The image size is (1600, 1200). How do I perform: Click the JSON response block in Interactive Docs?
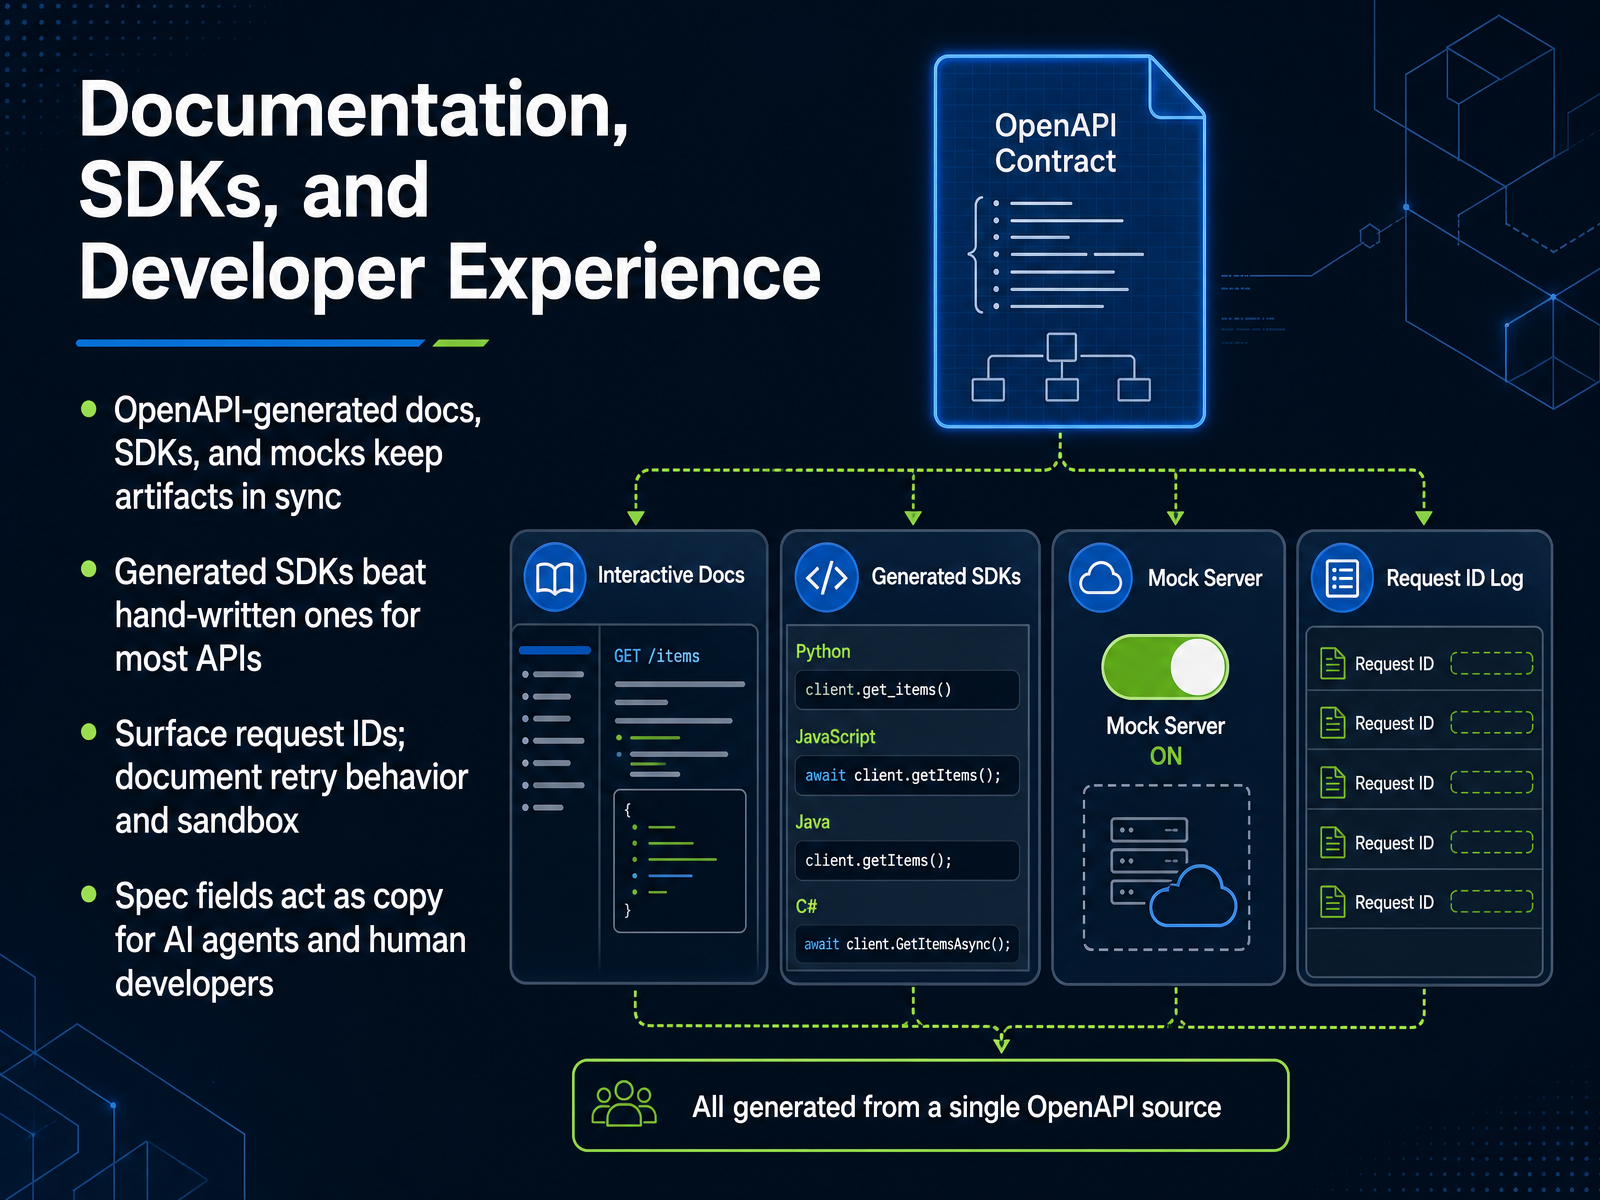tap(680, 861)
